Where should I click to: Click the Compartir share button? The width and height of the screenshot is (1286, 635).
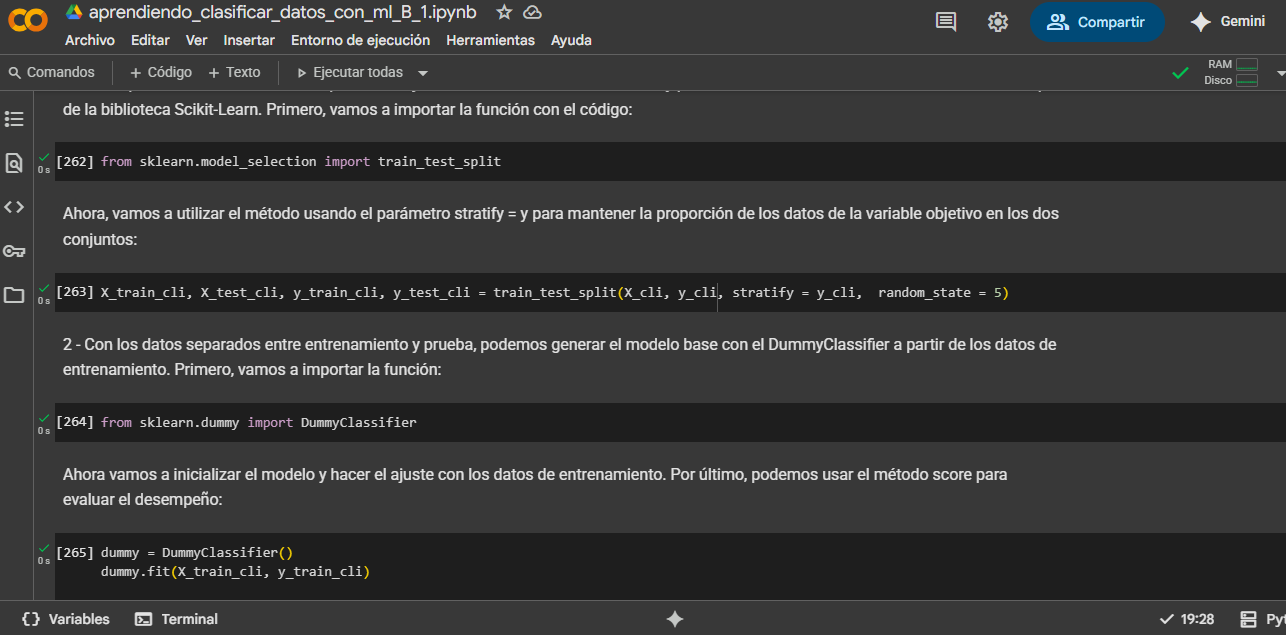(x=1097, y=22)
